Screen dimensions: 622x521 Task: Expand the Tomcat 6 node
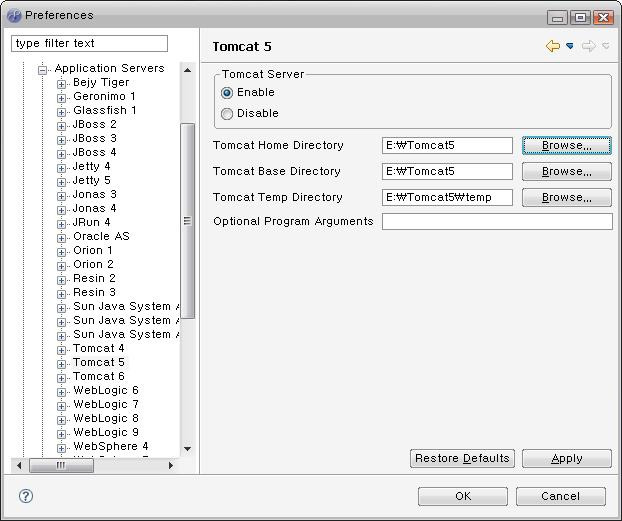point(61,378)
